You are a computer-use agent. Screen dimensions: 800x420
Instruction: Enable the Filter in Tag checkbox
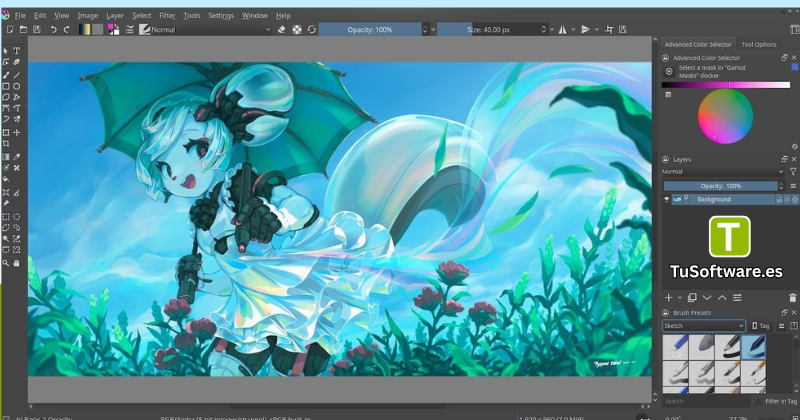[758, 402]
